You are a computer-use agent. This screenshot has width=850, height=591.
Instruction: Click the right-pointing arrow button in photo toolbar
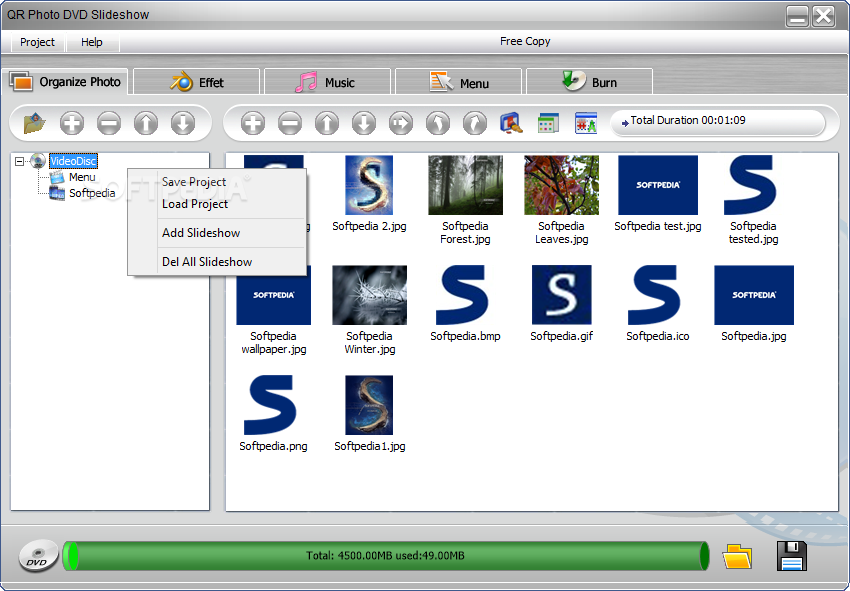401,123
